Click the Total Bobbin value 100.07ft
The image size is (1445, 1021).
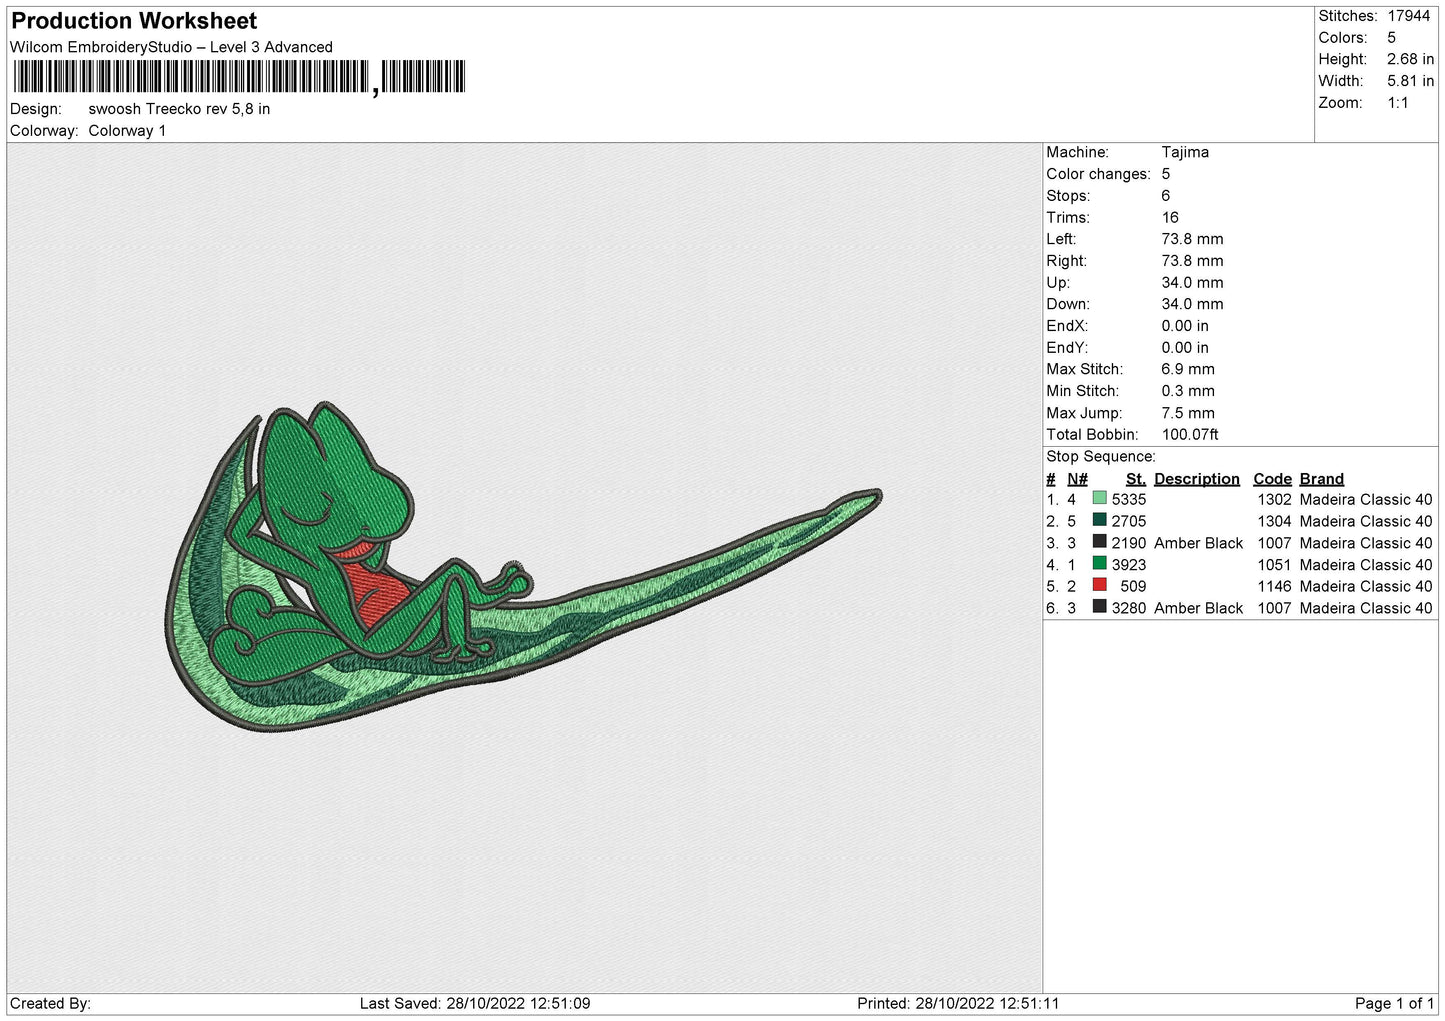(1190, 435)
